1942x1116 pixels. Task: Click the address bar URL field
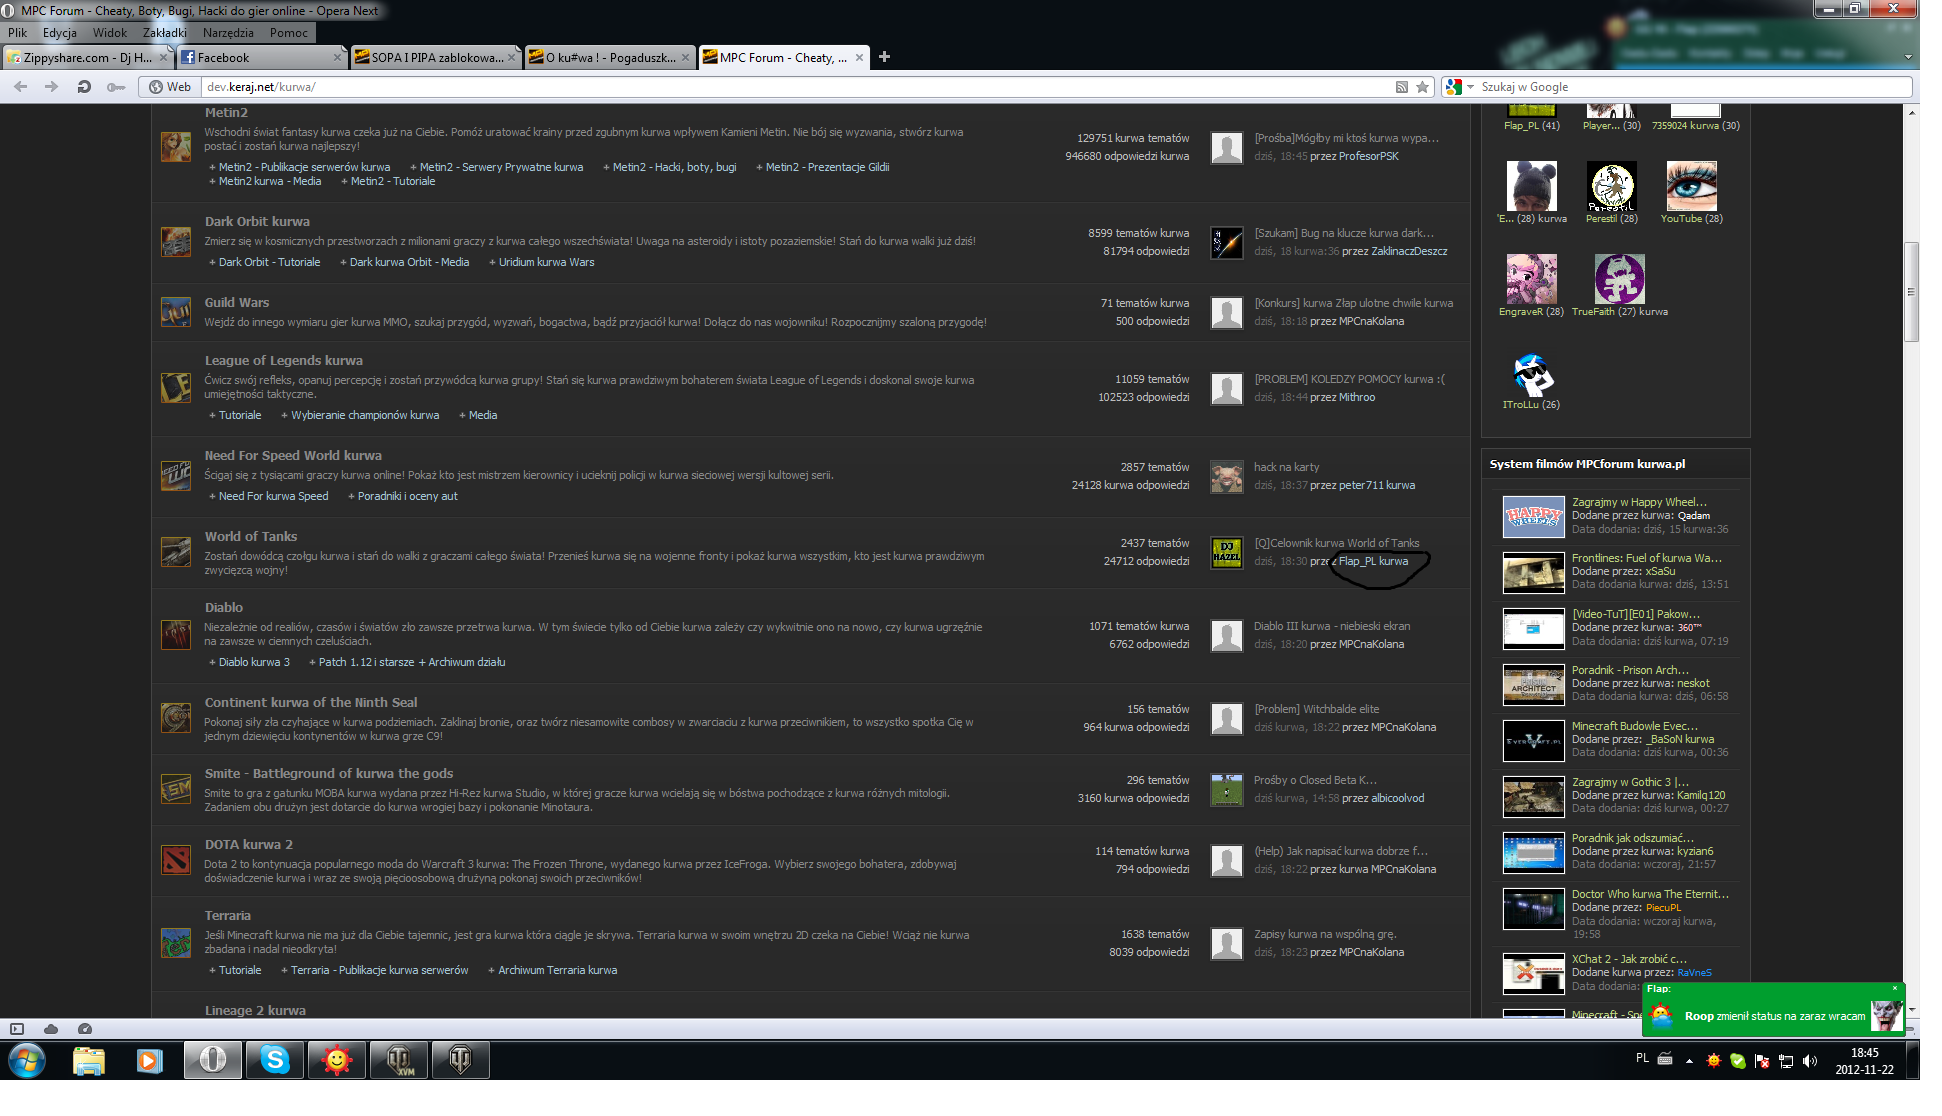(795, 87)
